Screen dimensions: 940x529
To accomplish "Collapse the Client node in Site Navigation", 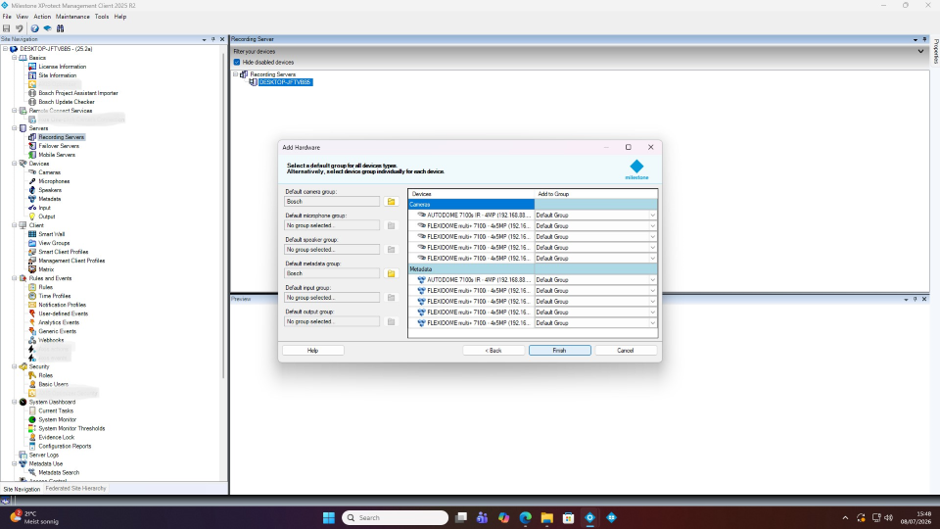I will click(x=14, y=225).
